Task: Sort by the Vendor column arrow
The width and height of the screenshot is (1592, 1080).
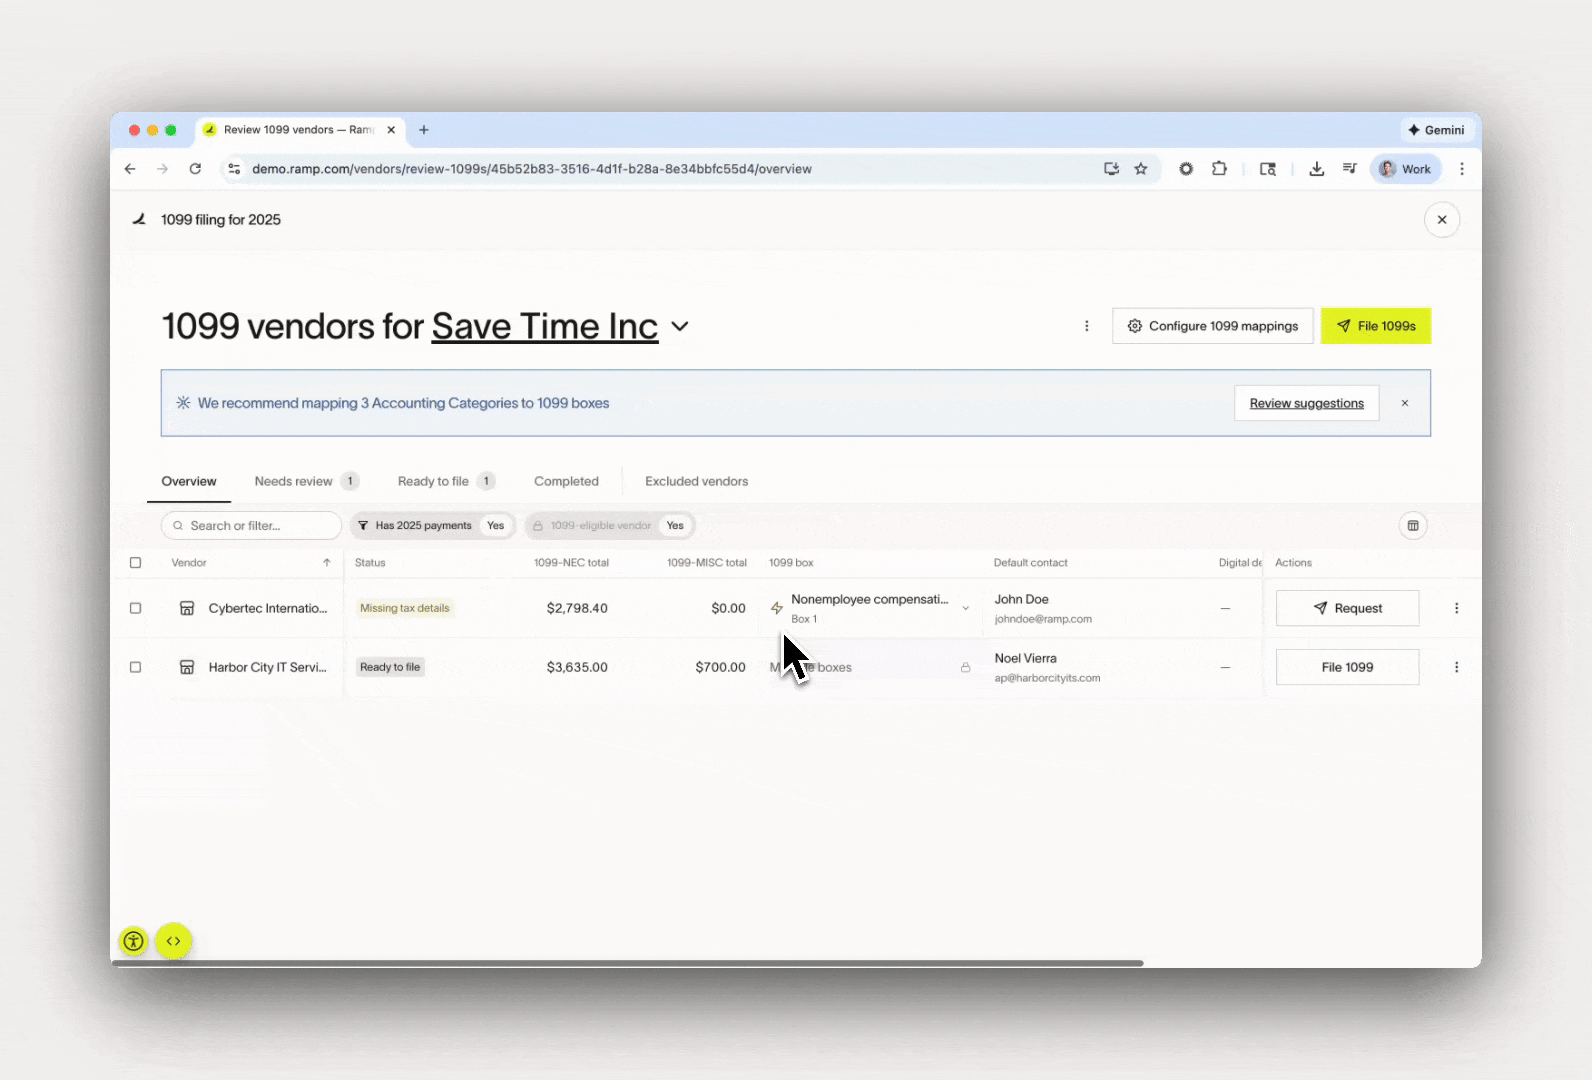Action: click(x=326, y=563)
